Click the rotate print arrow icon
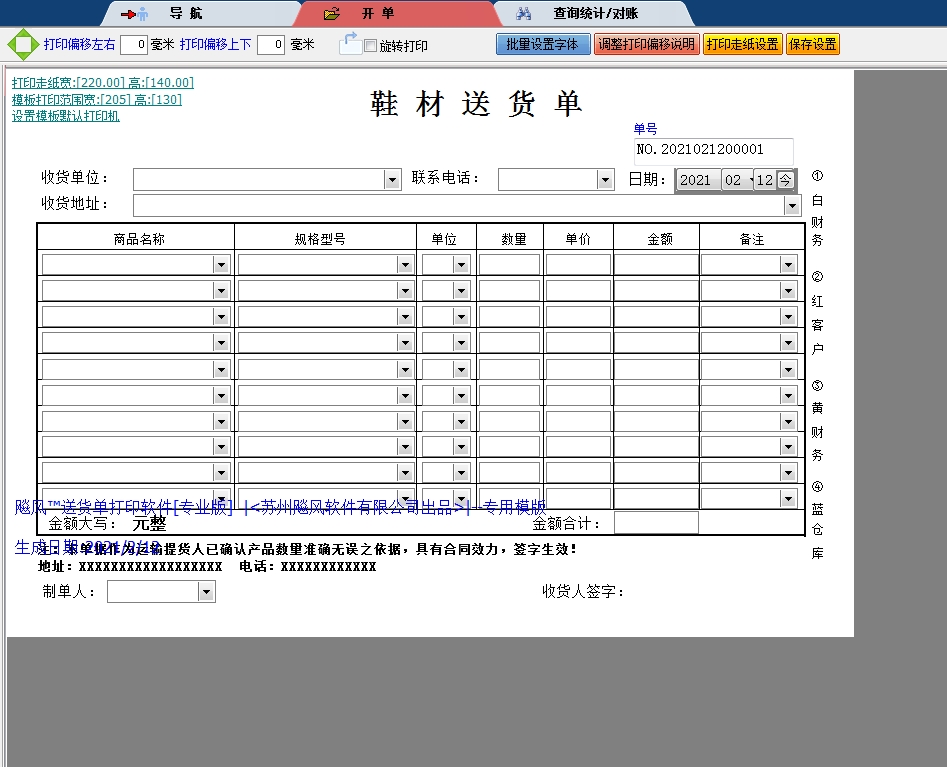Image resolution: width=947 pixels, height=767 pixels. tap(349, 43)
